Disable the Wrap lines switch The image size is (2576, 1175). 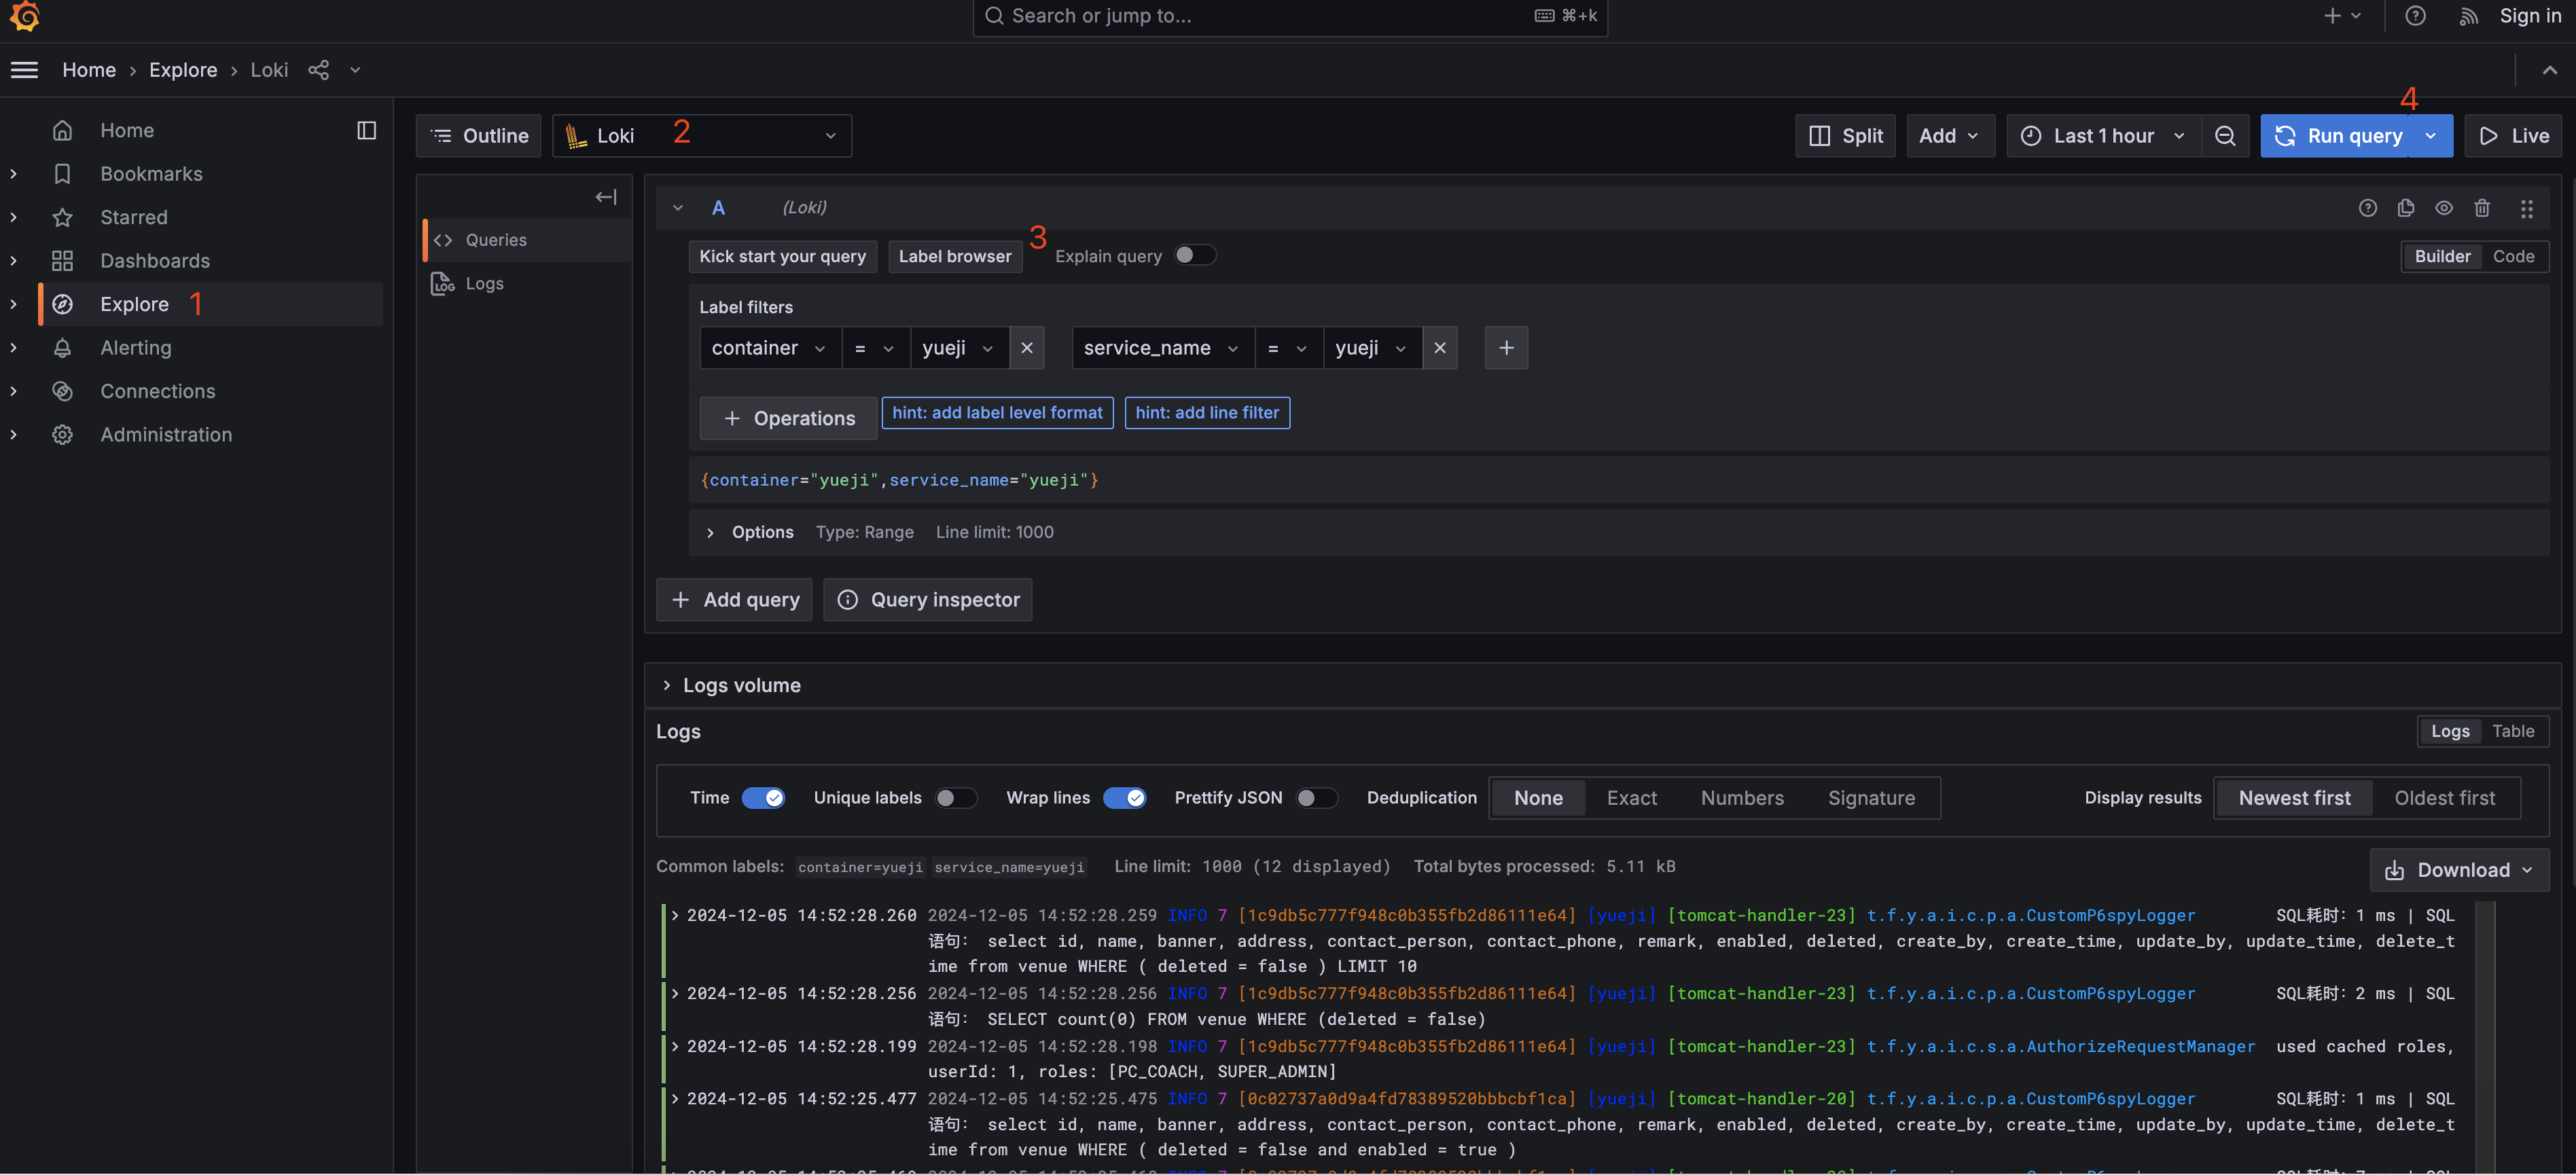coord(1124,798)
